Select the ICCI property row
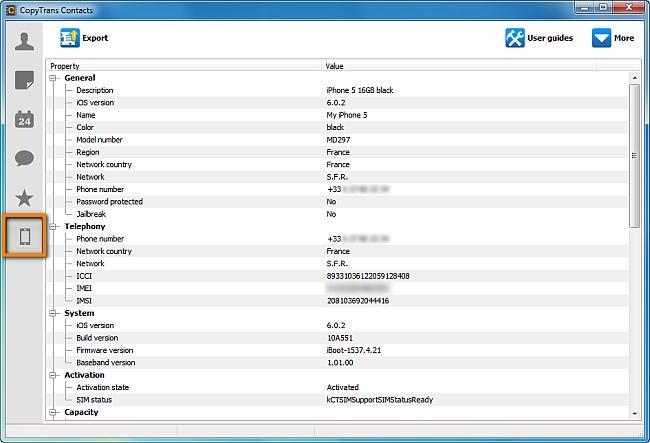This screenshot has width=650, height=443. pyautogui.click(x=338, y=276)
